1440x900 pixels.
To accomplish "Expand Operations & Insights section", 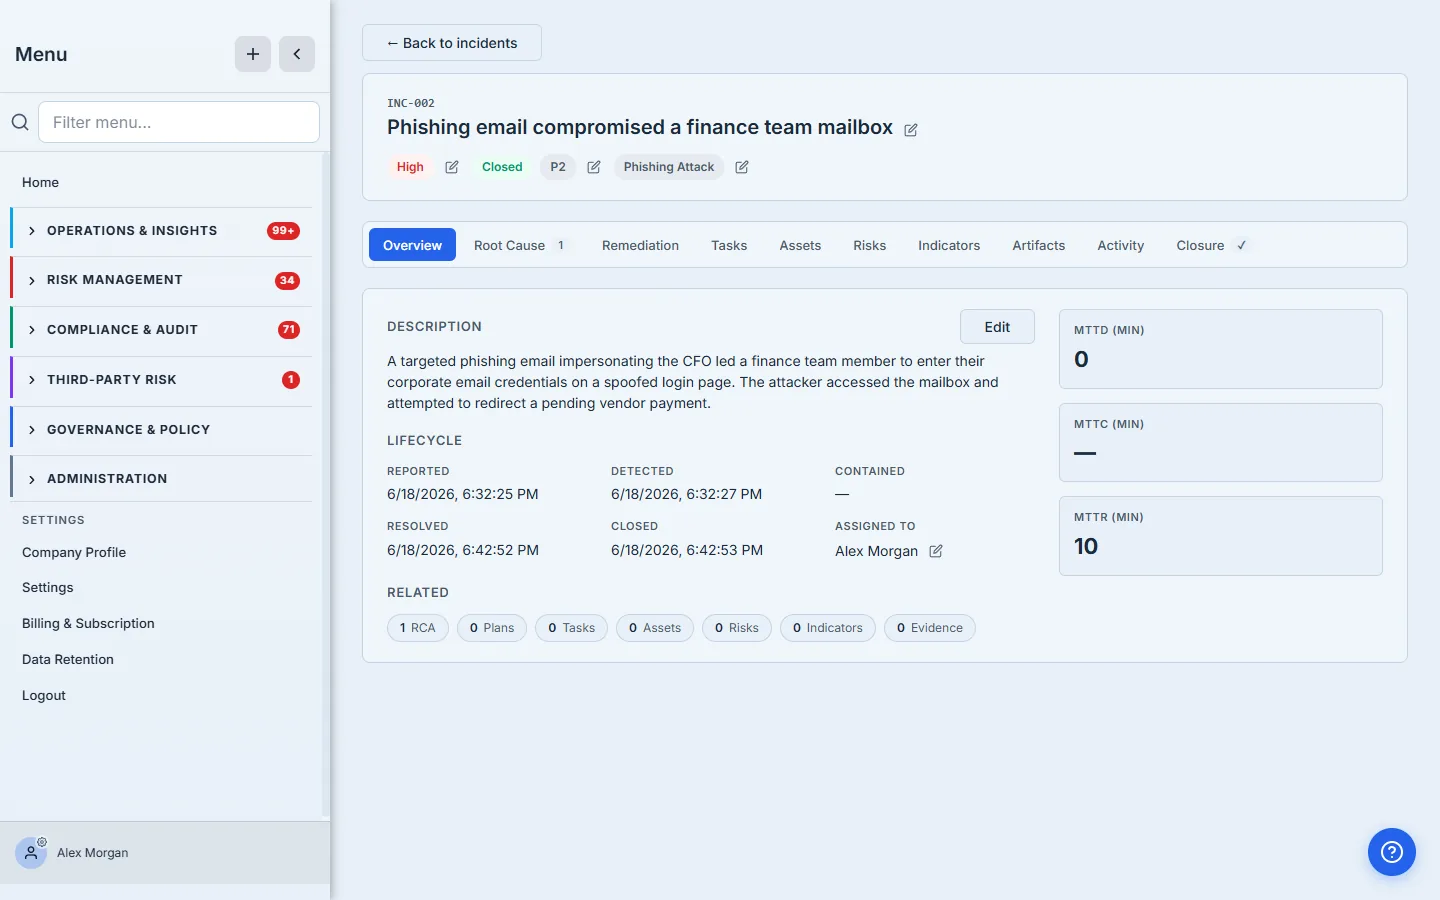I will tap(161, 231).
